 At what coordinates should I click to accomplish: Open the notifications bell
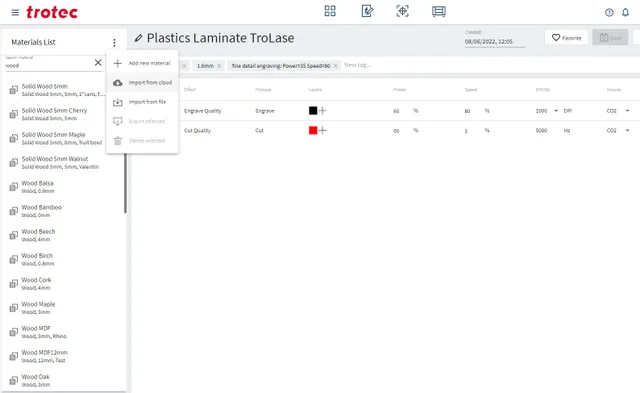[x=625, y=13]
